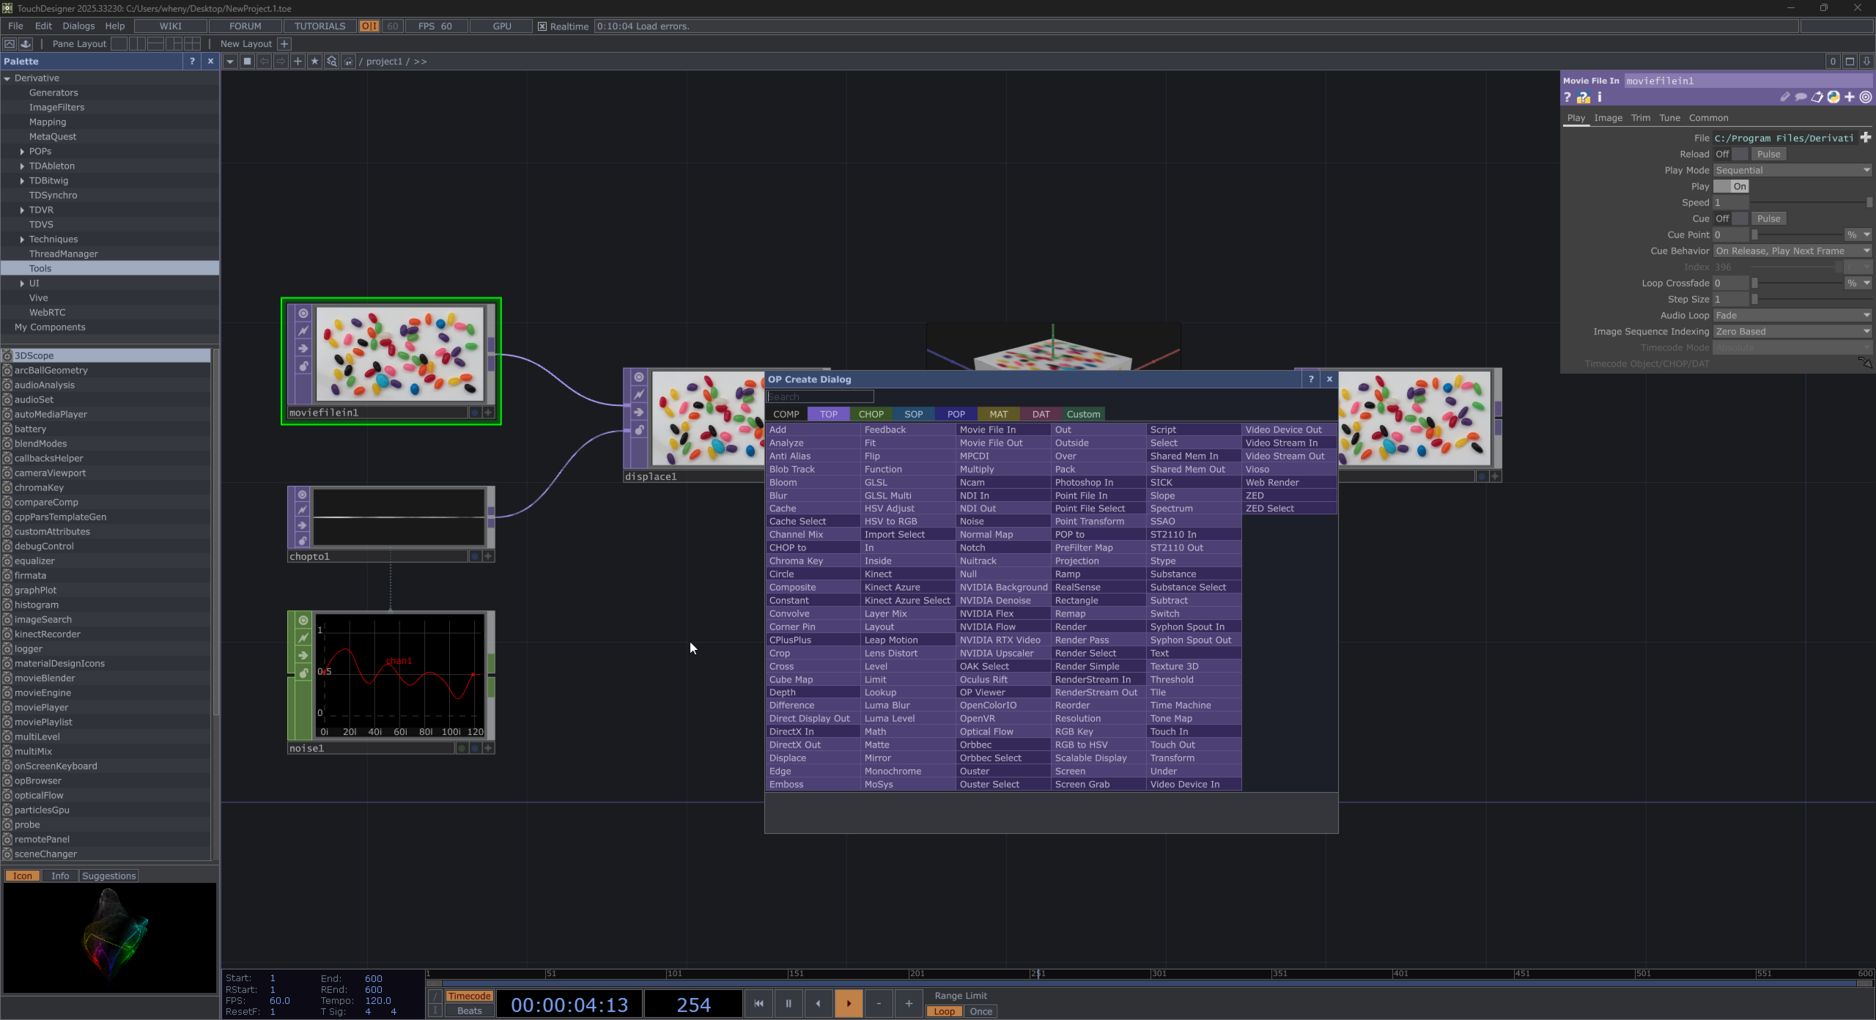This screenshot has height=1020, width=1876.
Task: Click the pencil edit icon in the parameter panel
Action: pos(1785,97)
